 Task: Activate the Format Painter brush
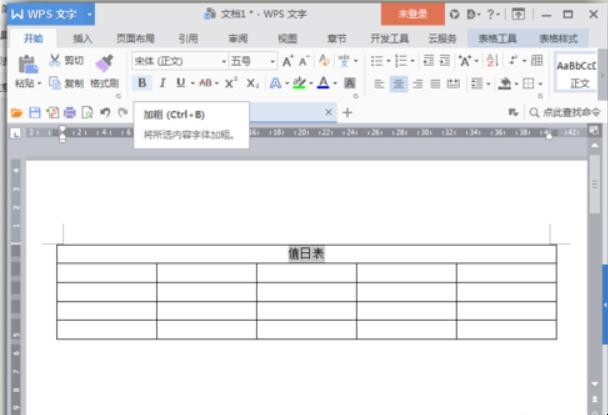click(104, 63)
